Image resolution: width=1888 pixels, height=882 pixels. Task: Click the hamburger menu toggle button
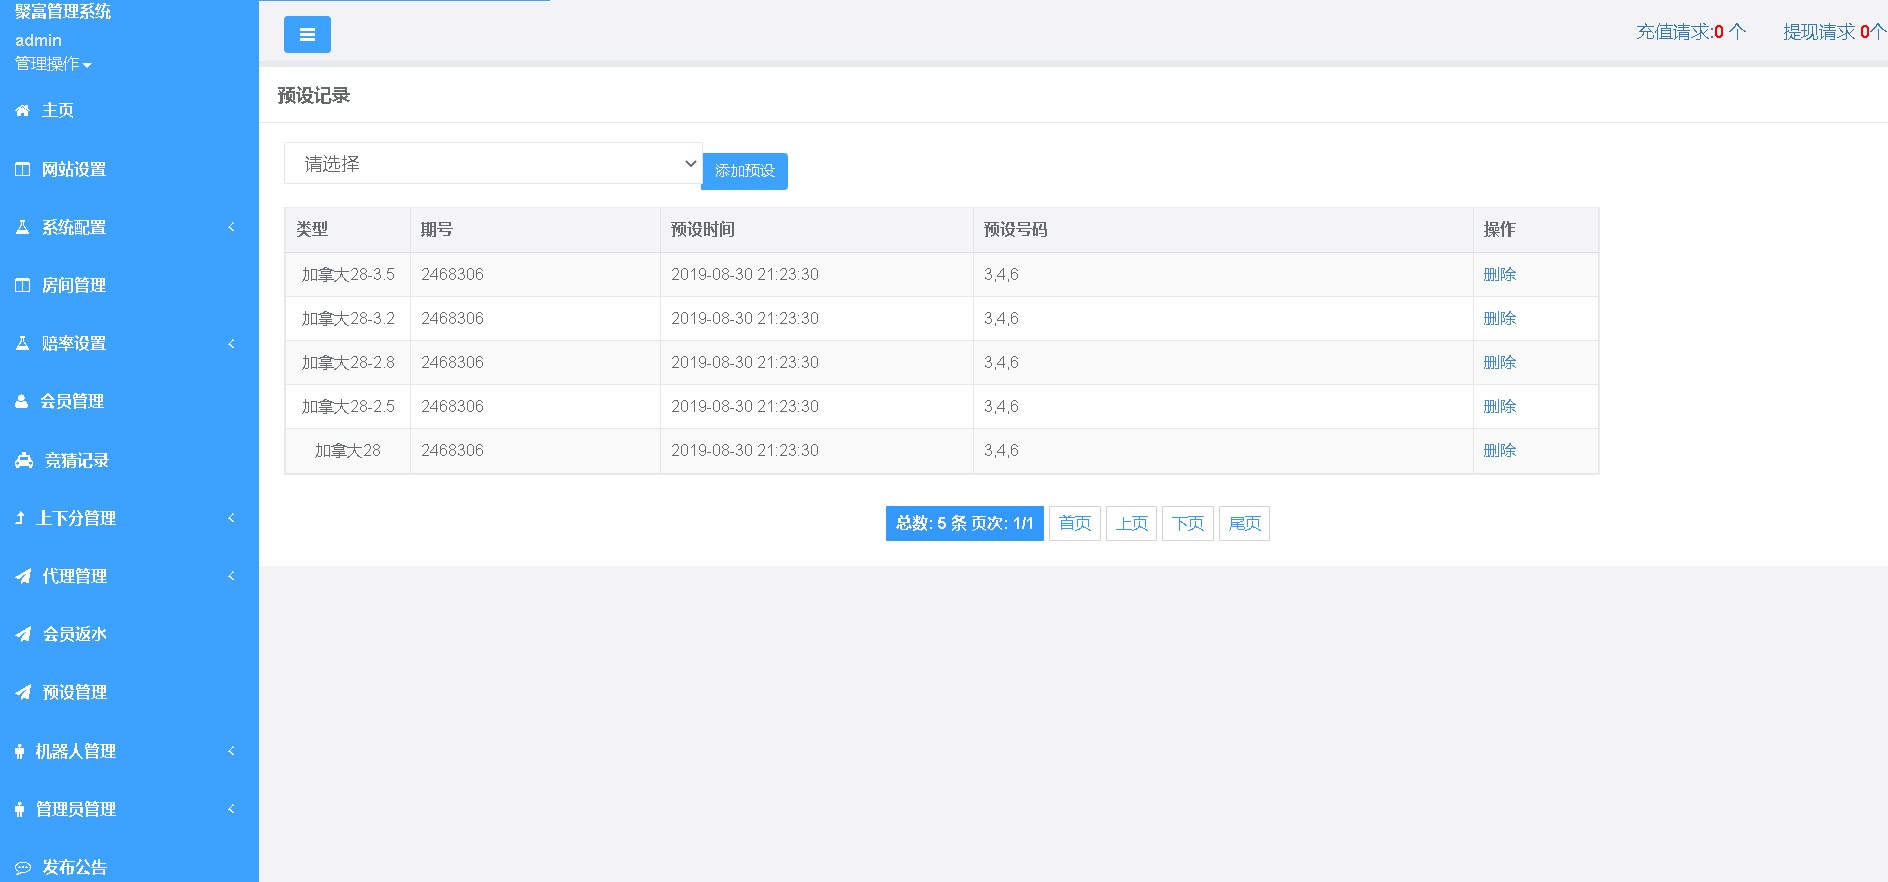pyautogui.click(x=307, y=35)
